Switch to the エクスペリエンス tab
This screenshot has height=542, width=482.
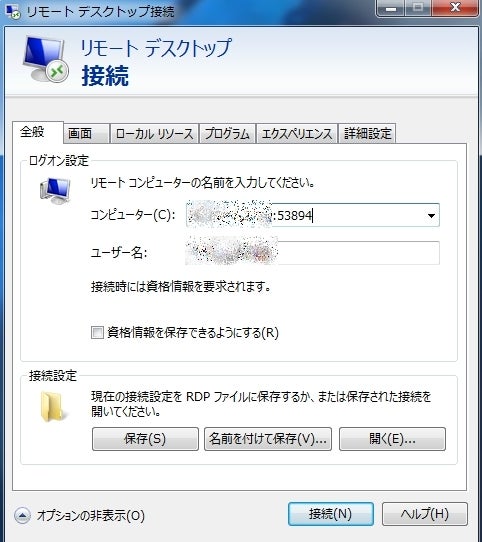point(297,133)
